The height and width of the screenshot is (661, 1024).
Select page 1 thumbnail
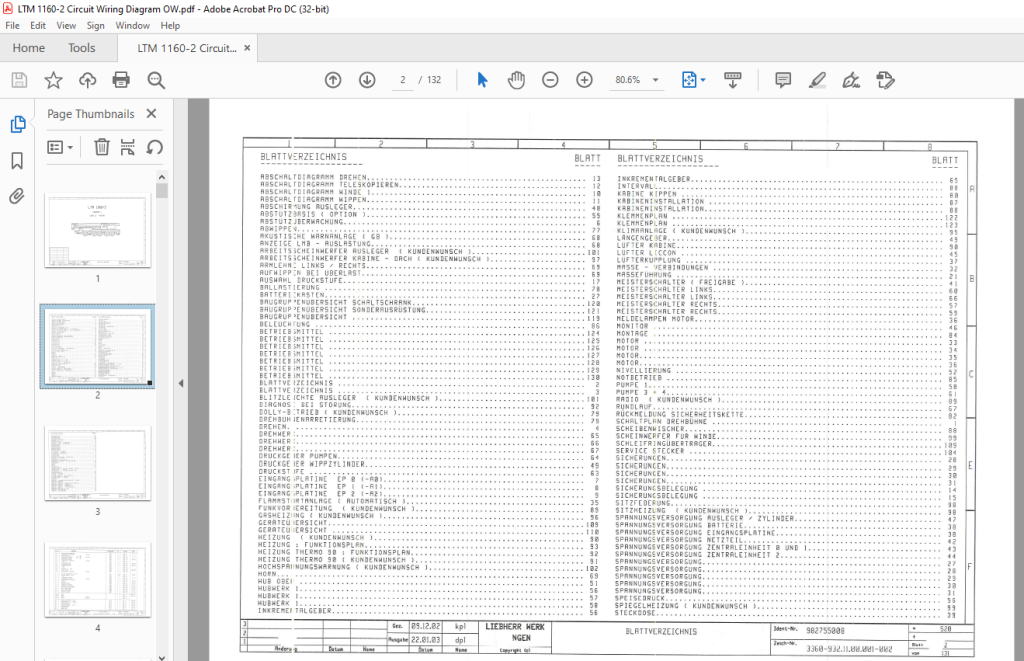point(97,230)
